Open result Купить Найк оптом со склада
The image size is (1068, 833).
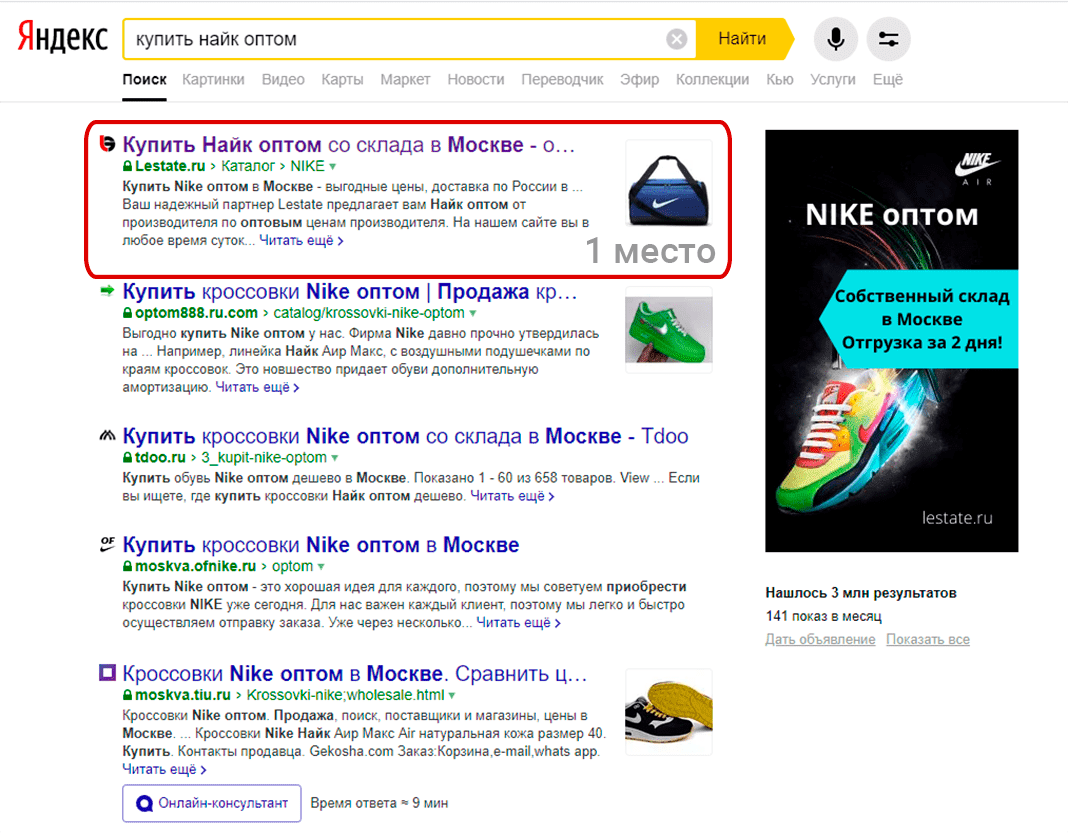click(349, 144)
